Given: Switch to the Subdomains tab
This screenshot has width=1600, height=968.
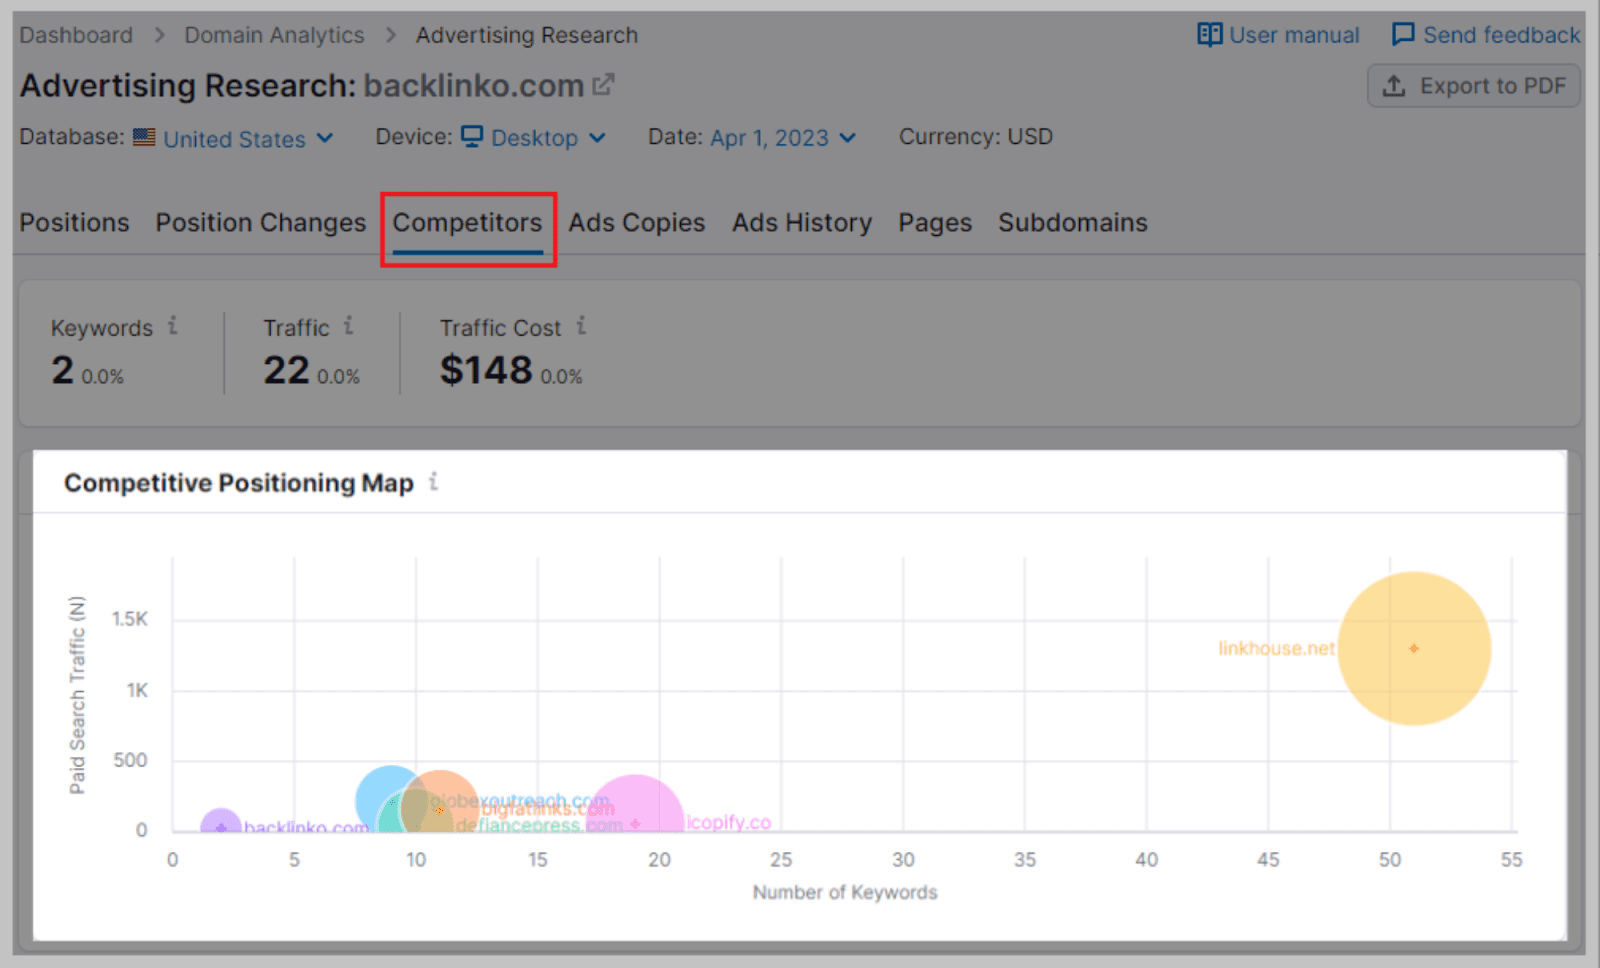Looking at the screenshot, I should point(1073,222).
